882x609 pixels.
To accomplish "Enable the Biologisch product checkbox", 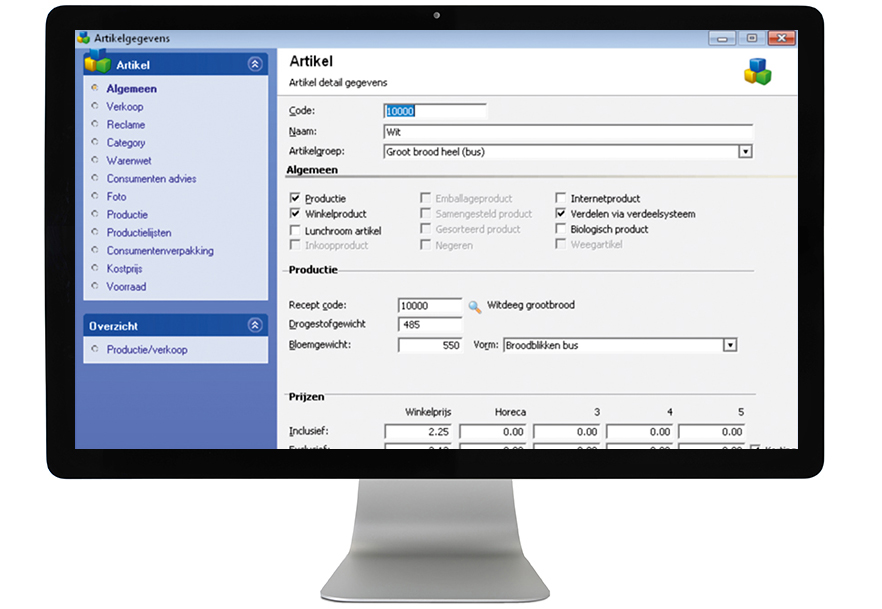I will [560, 229].
